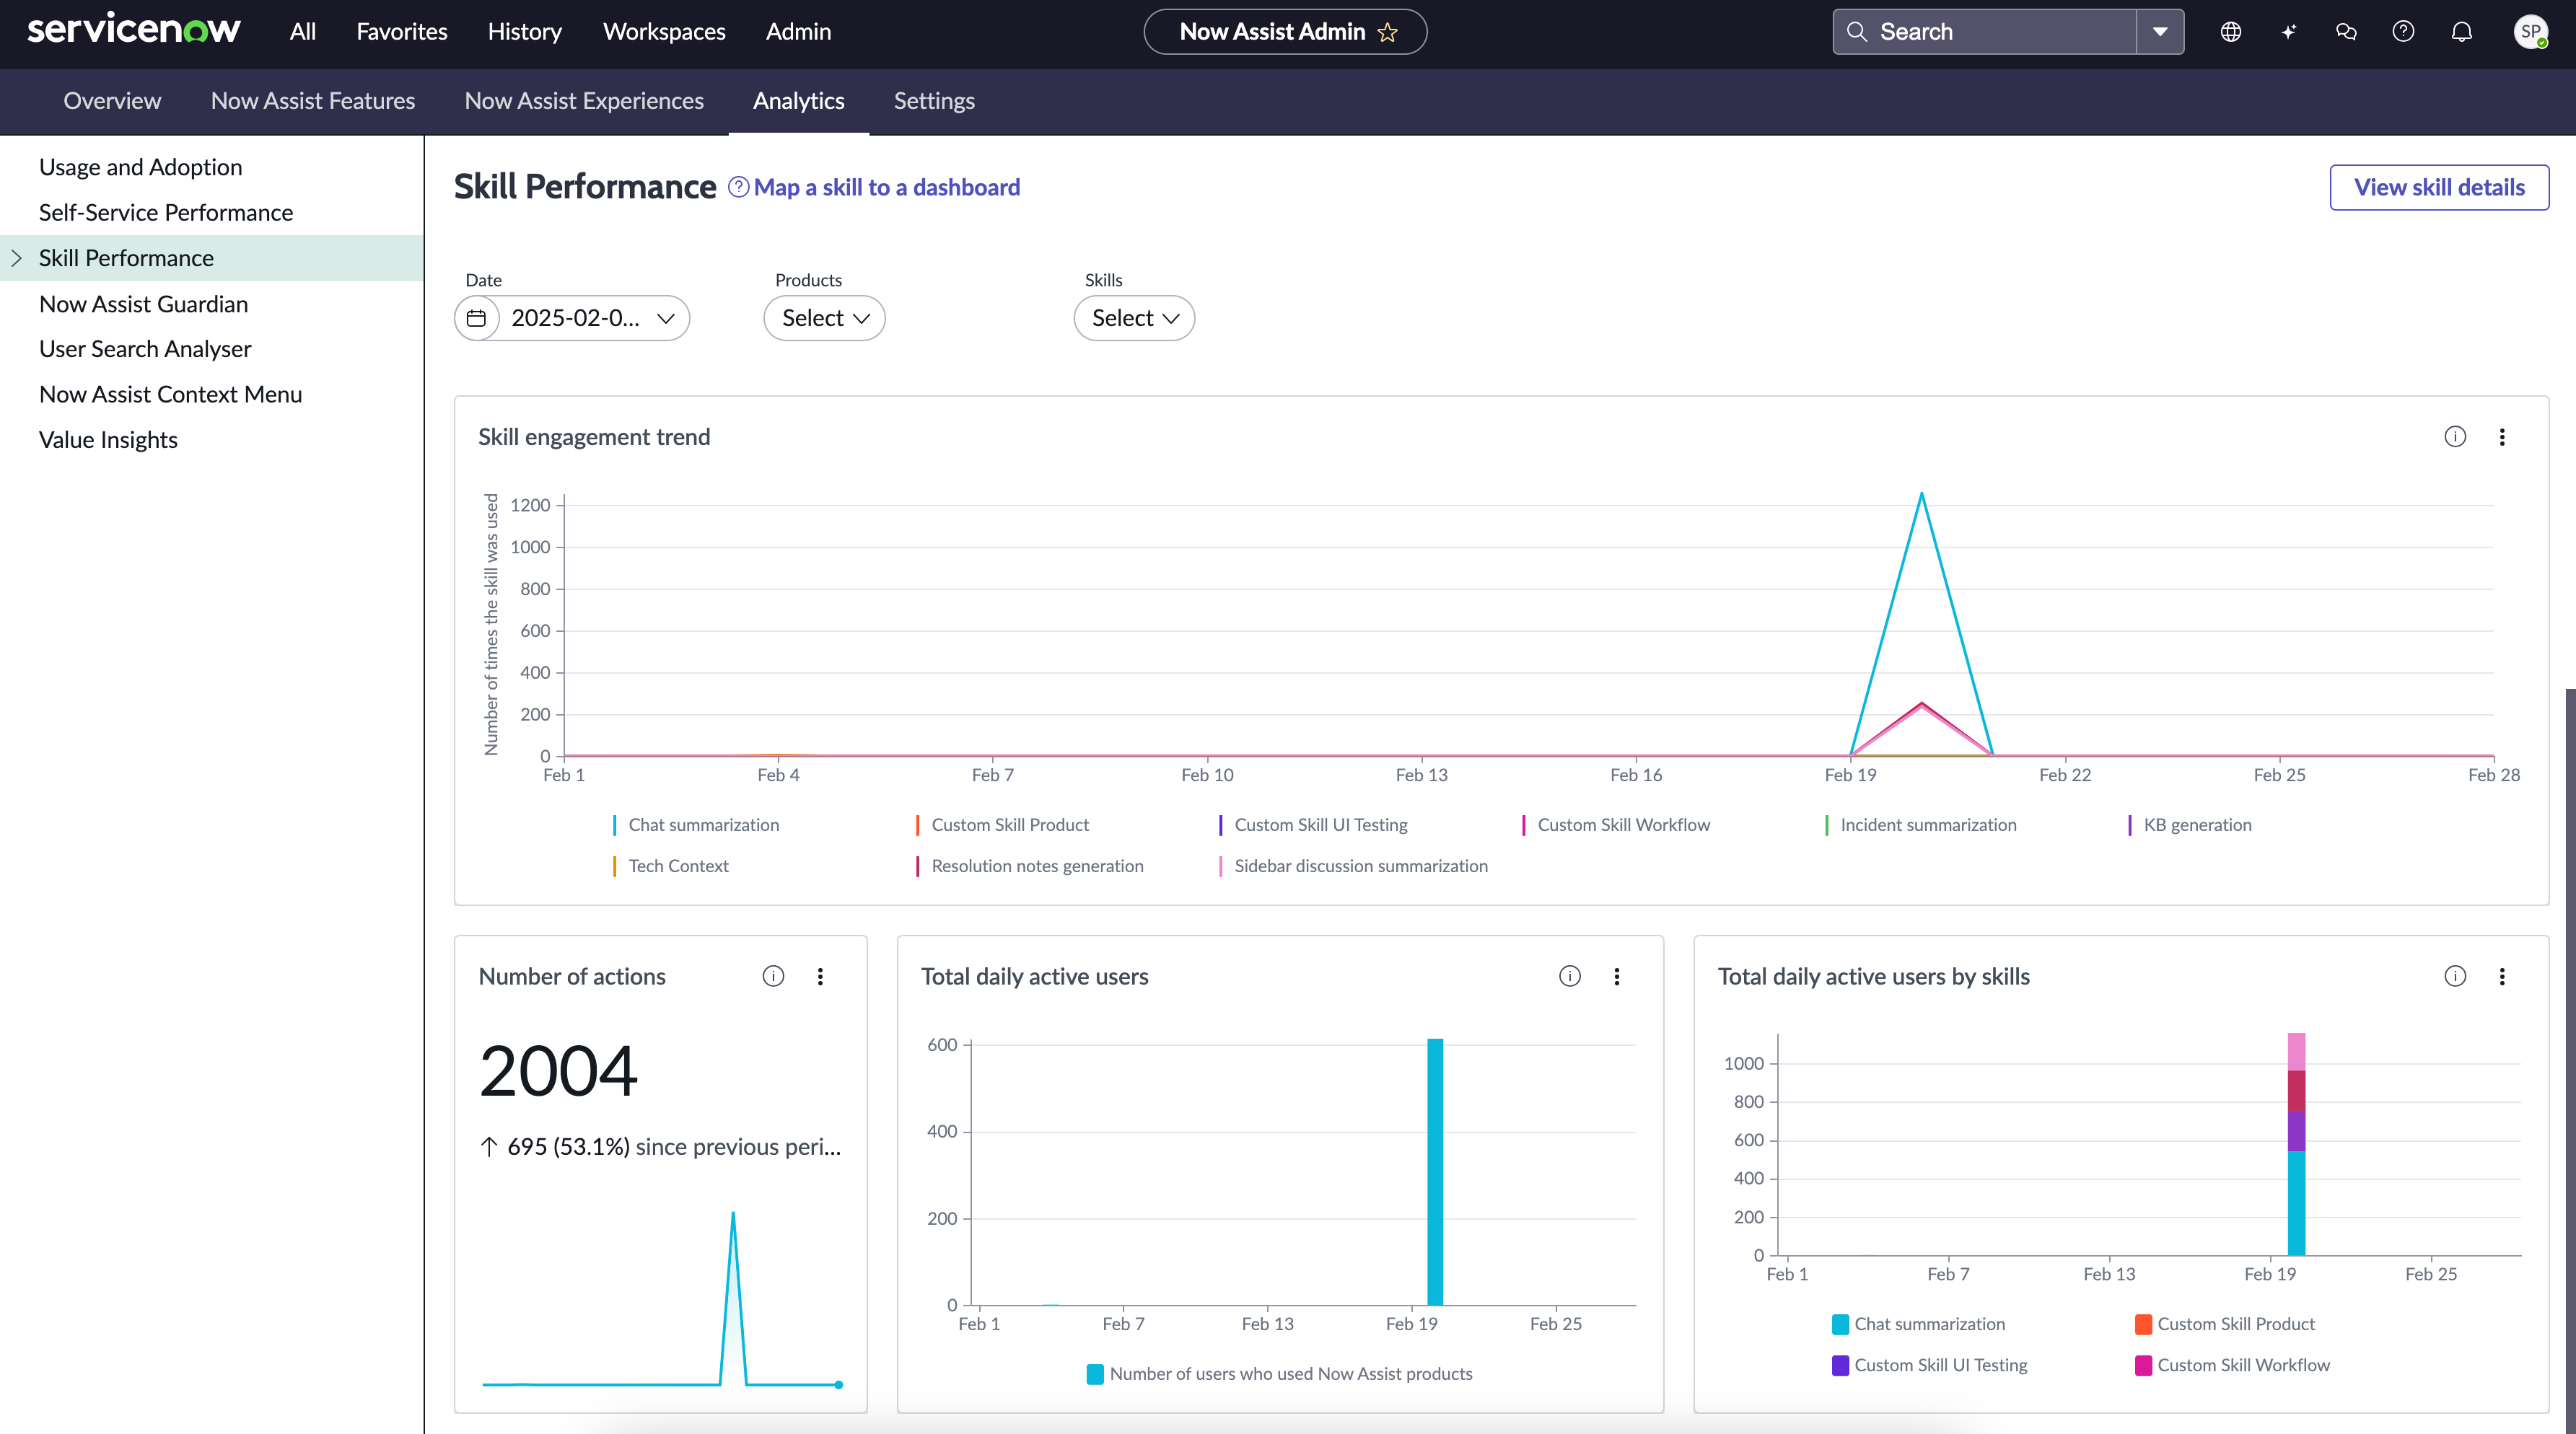Click the page vertical scrollbar

pyautogui.click(x=2570, y=1060)
